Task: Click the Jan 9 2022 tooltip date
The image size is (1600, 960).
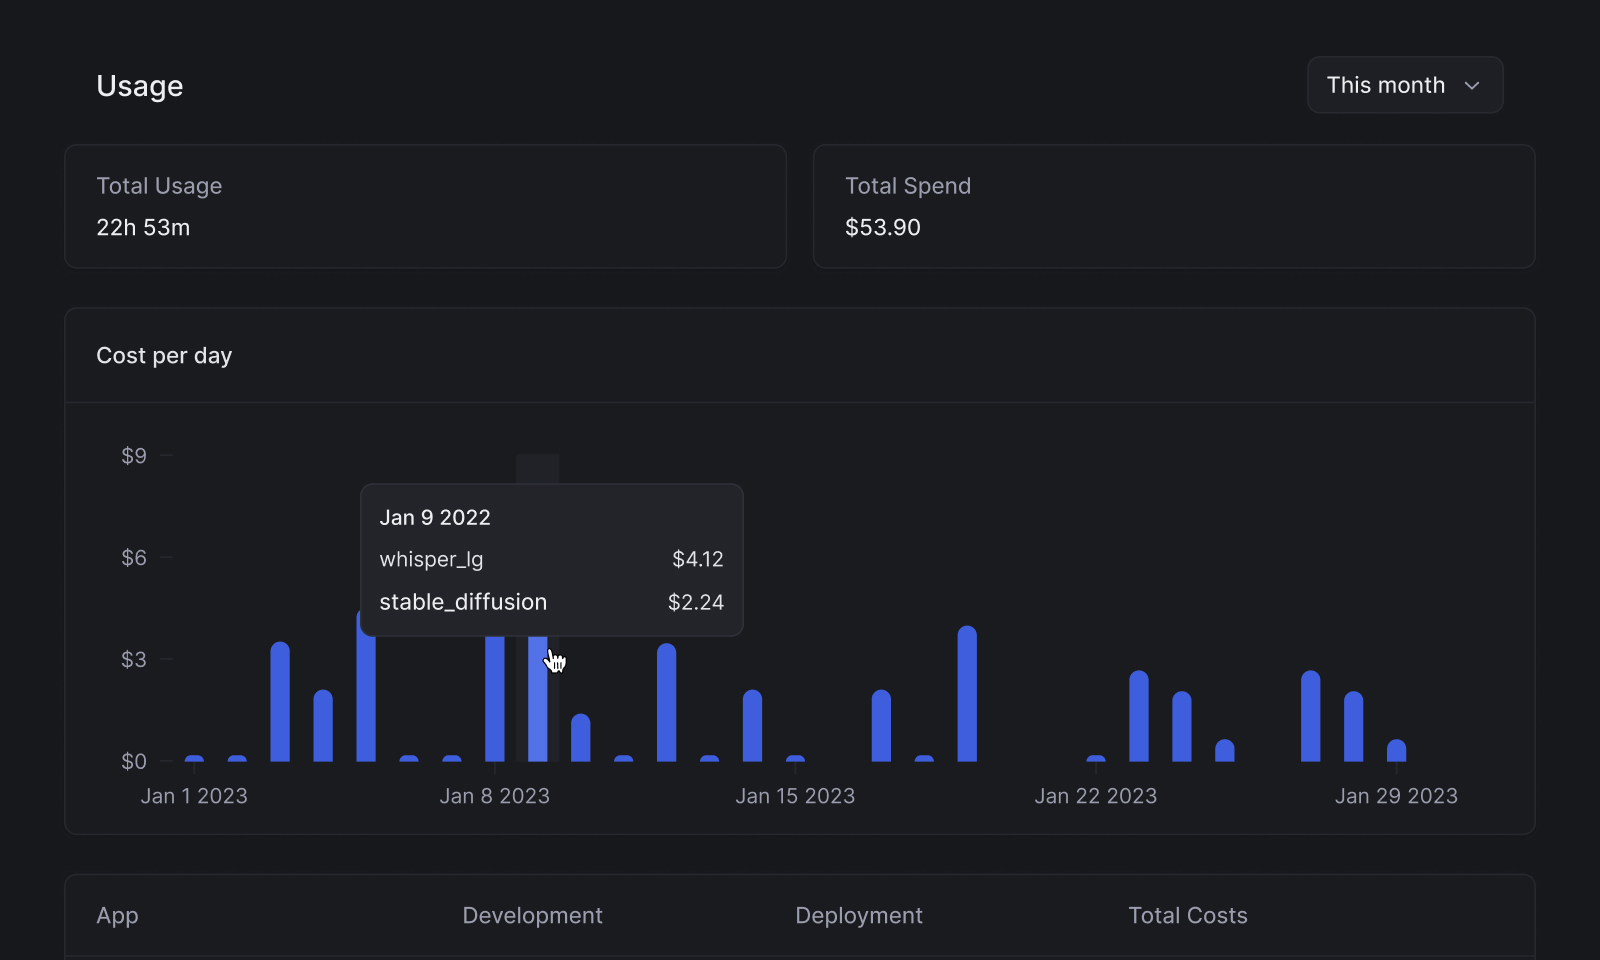Action: click(x=435, y=518)
